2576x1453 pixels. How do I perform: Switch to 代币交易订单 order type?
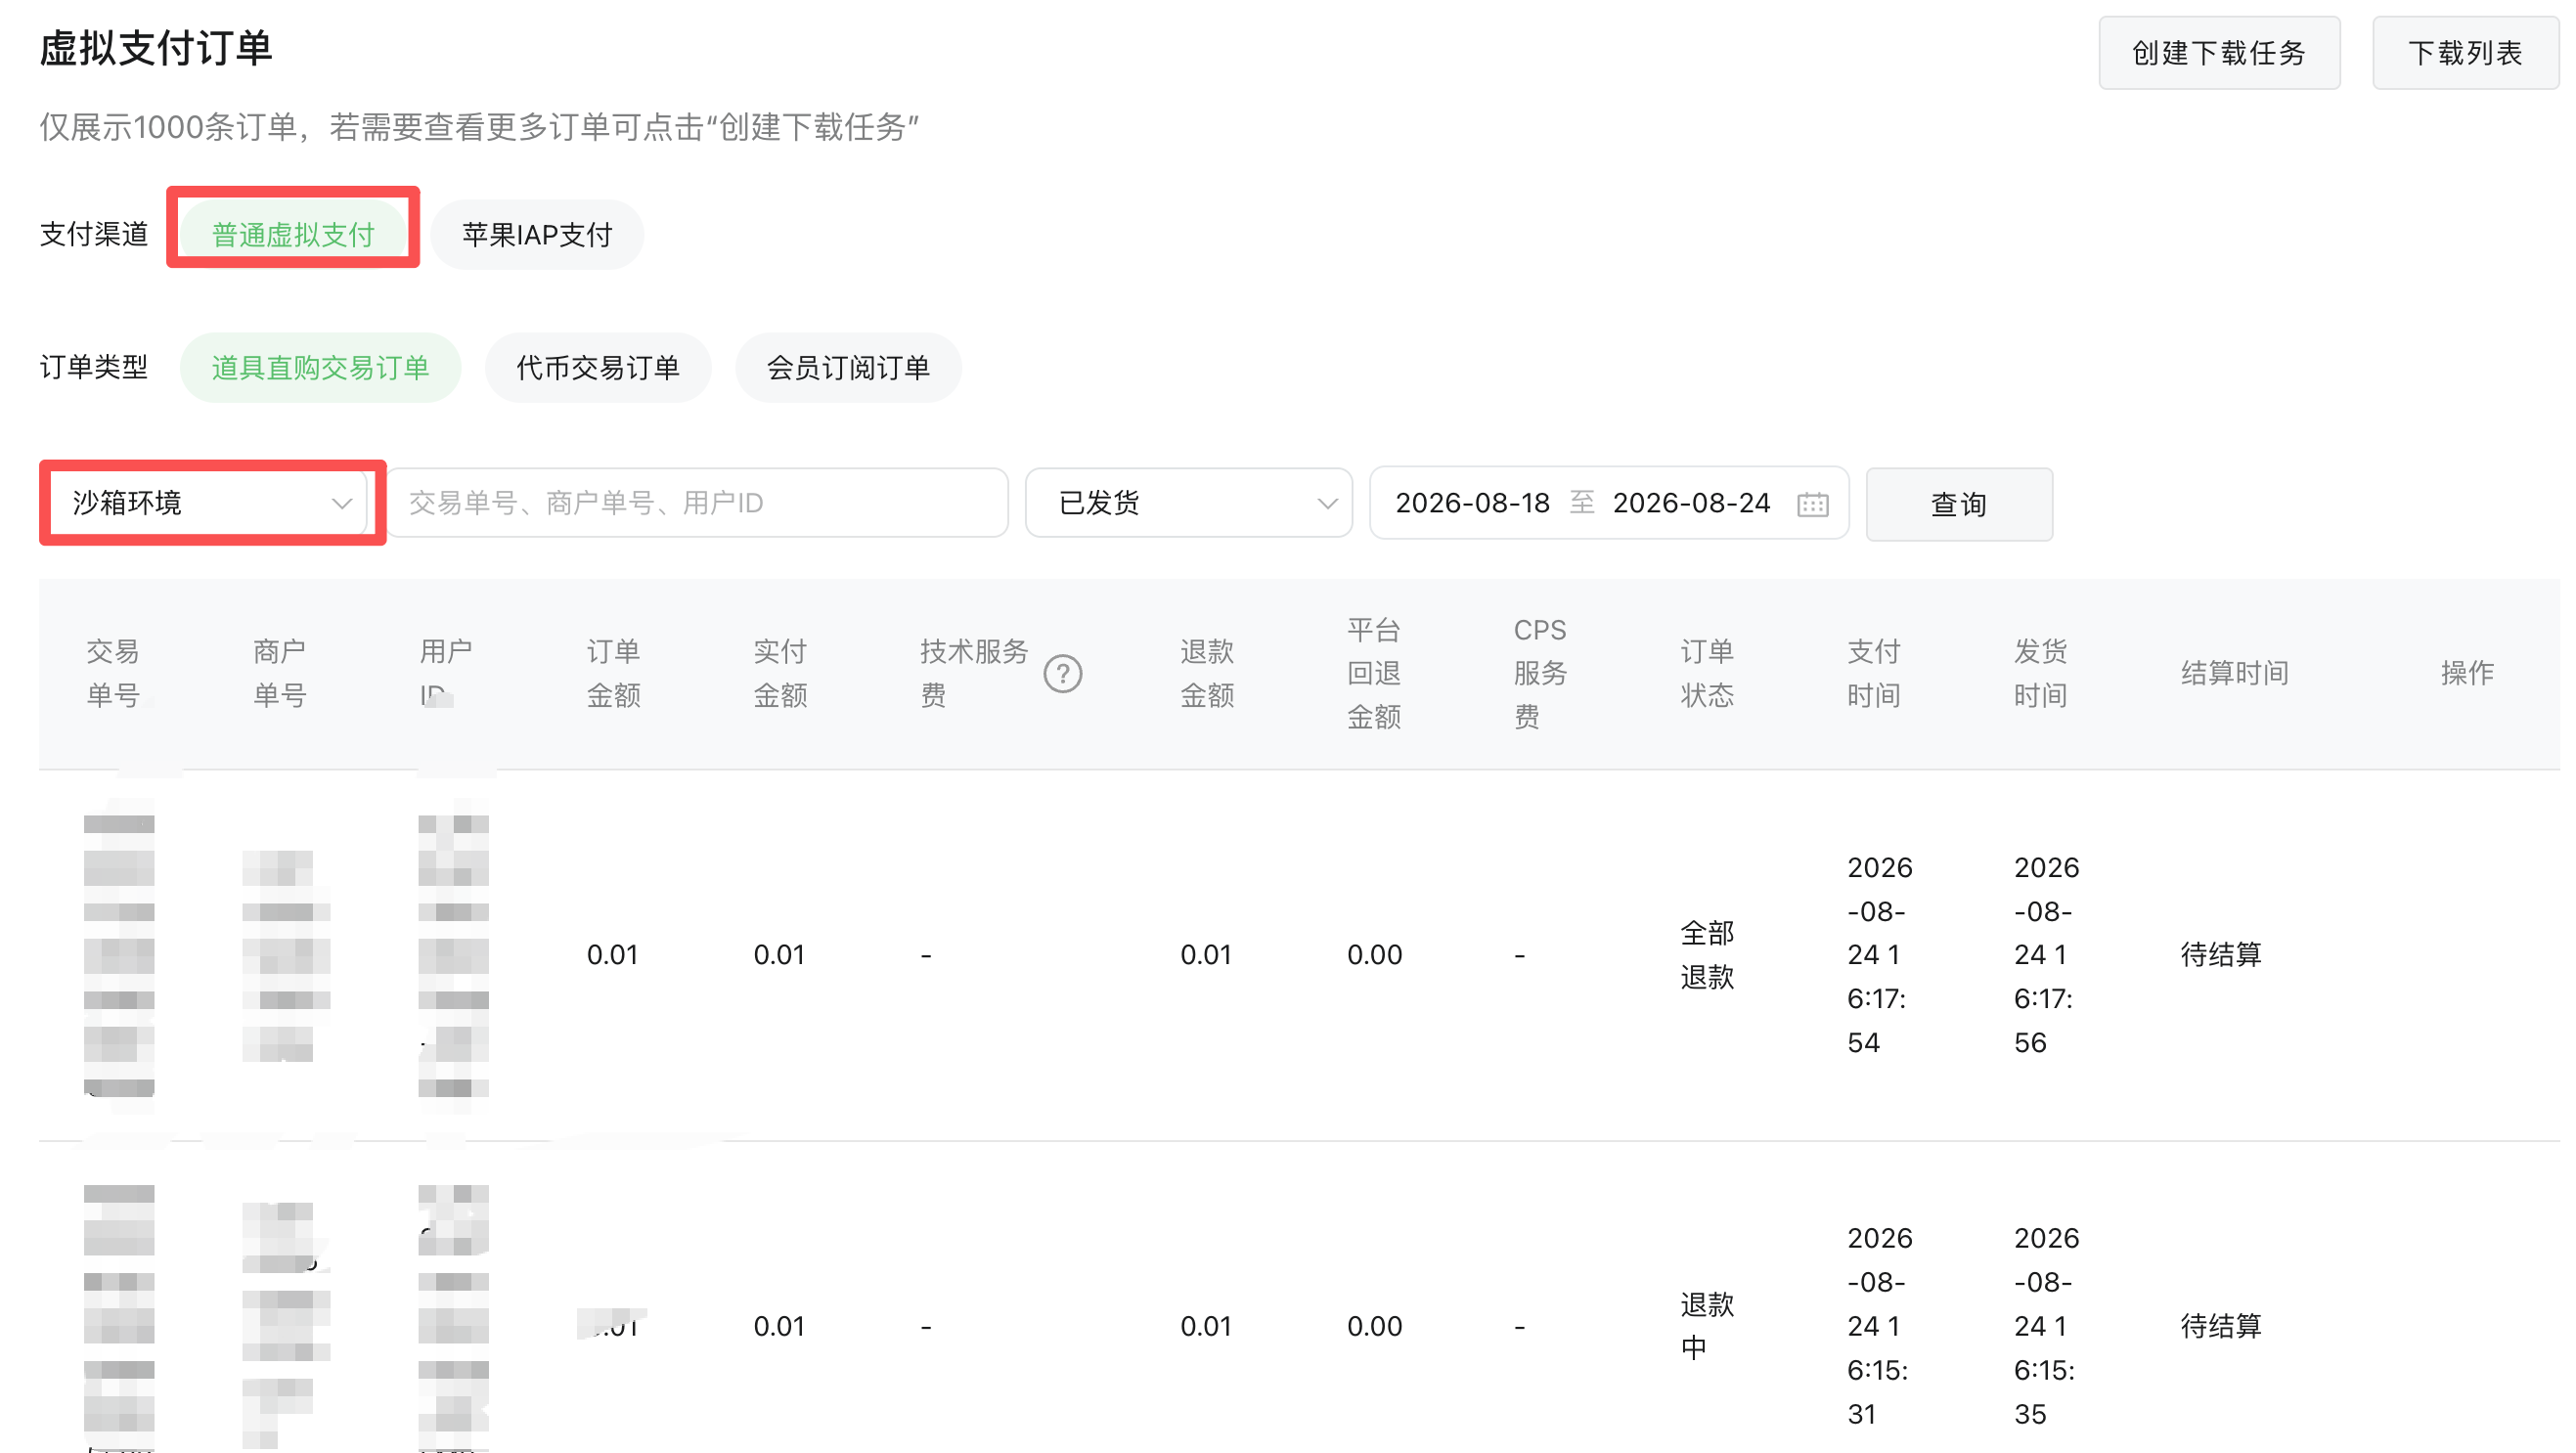tap(598, 368)
